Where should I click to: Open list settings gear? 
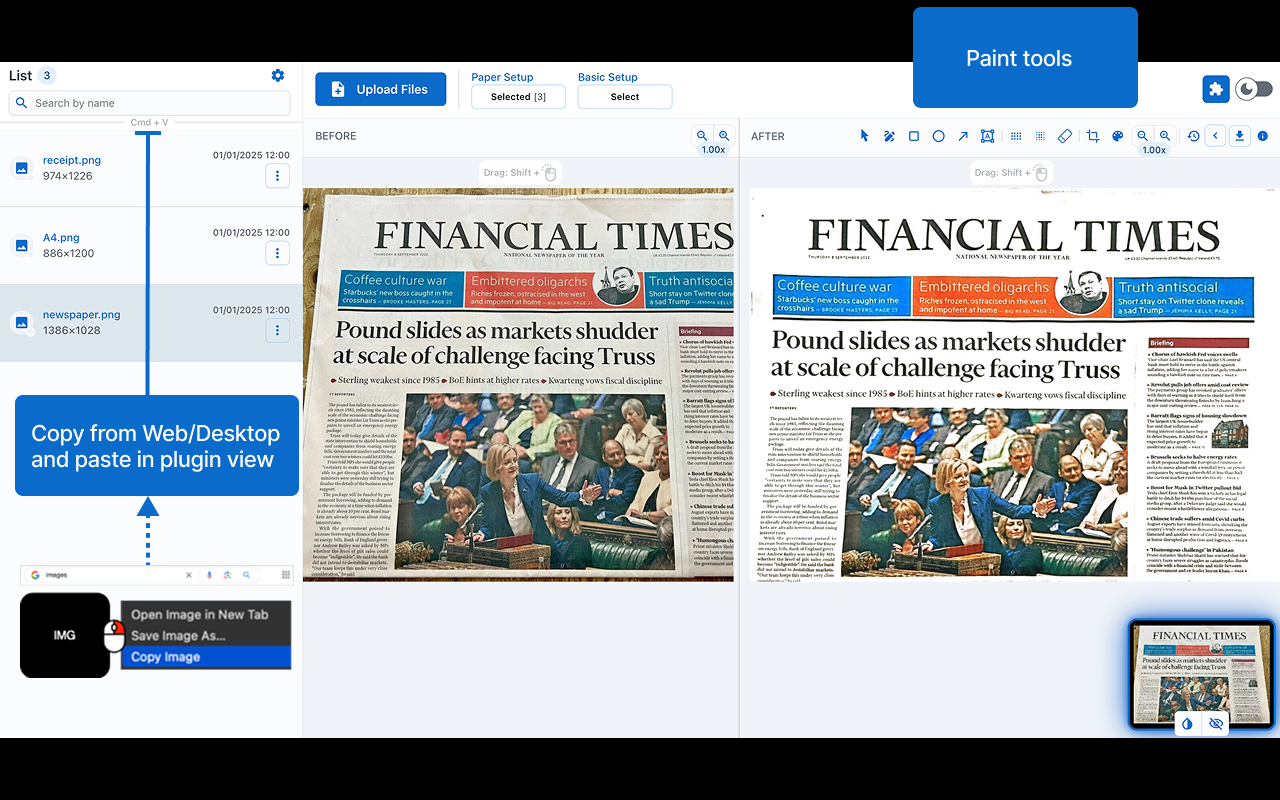point(278,76)
